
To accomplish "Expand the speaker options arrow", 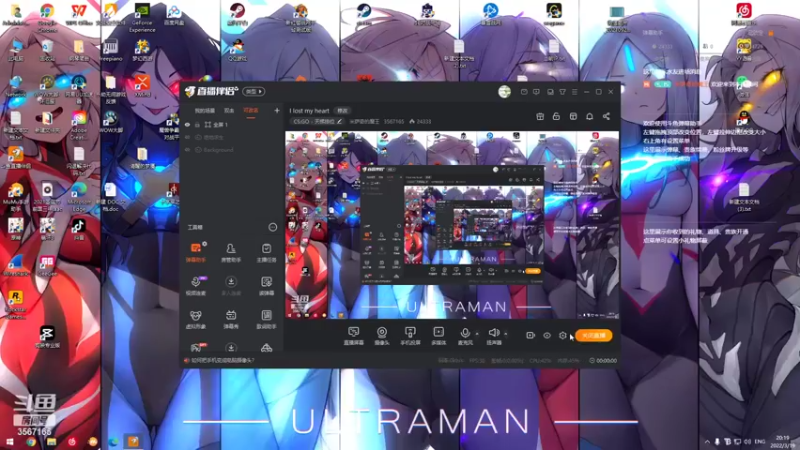I will point(506,334).
